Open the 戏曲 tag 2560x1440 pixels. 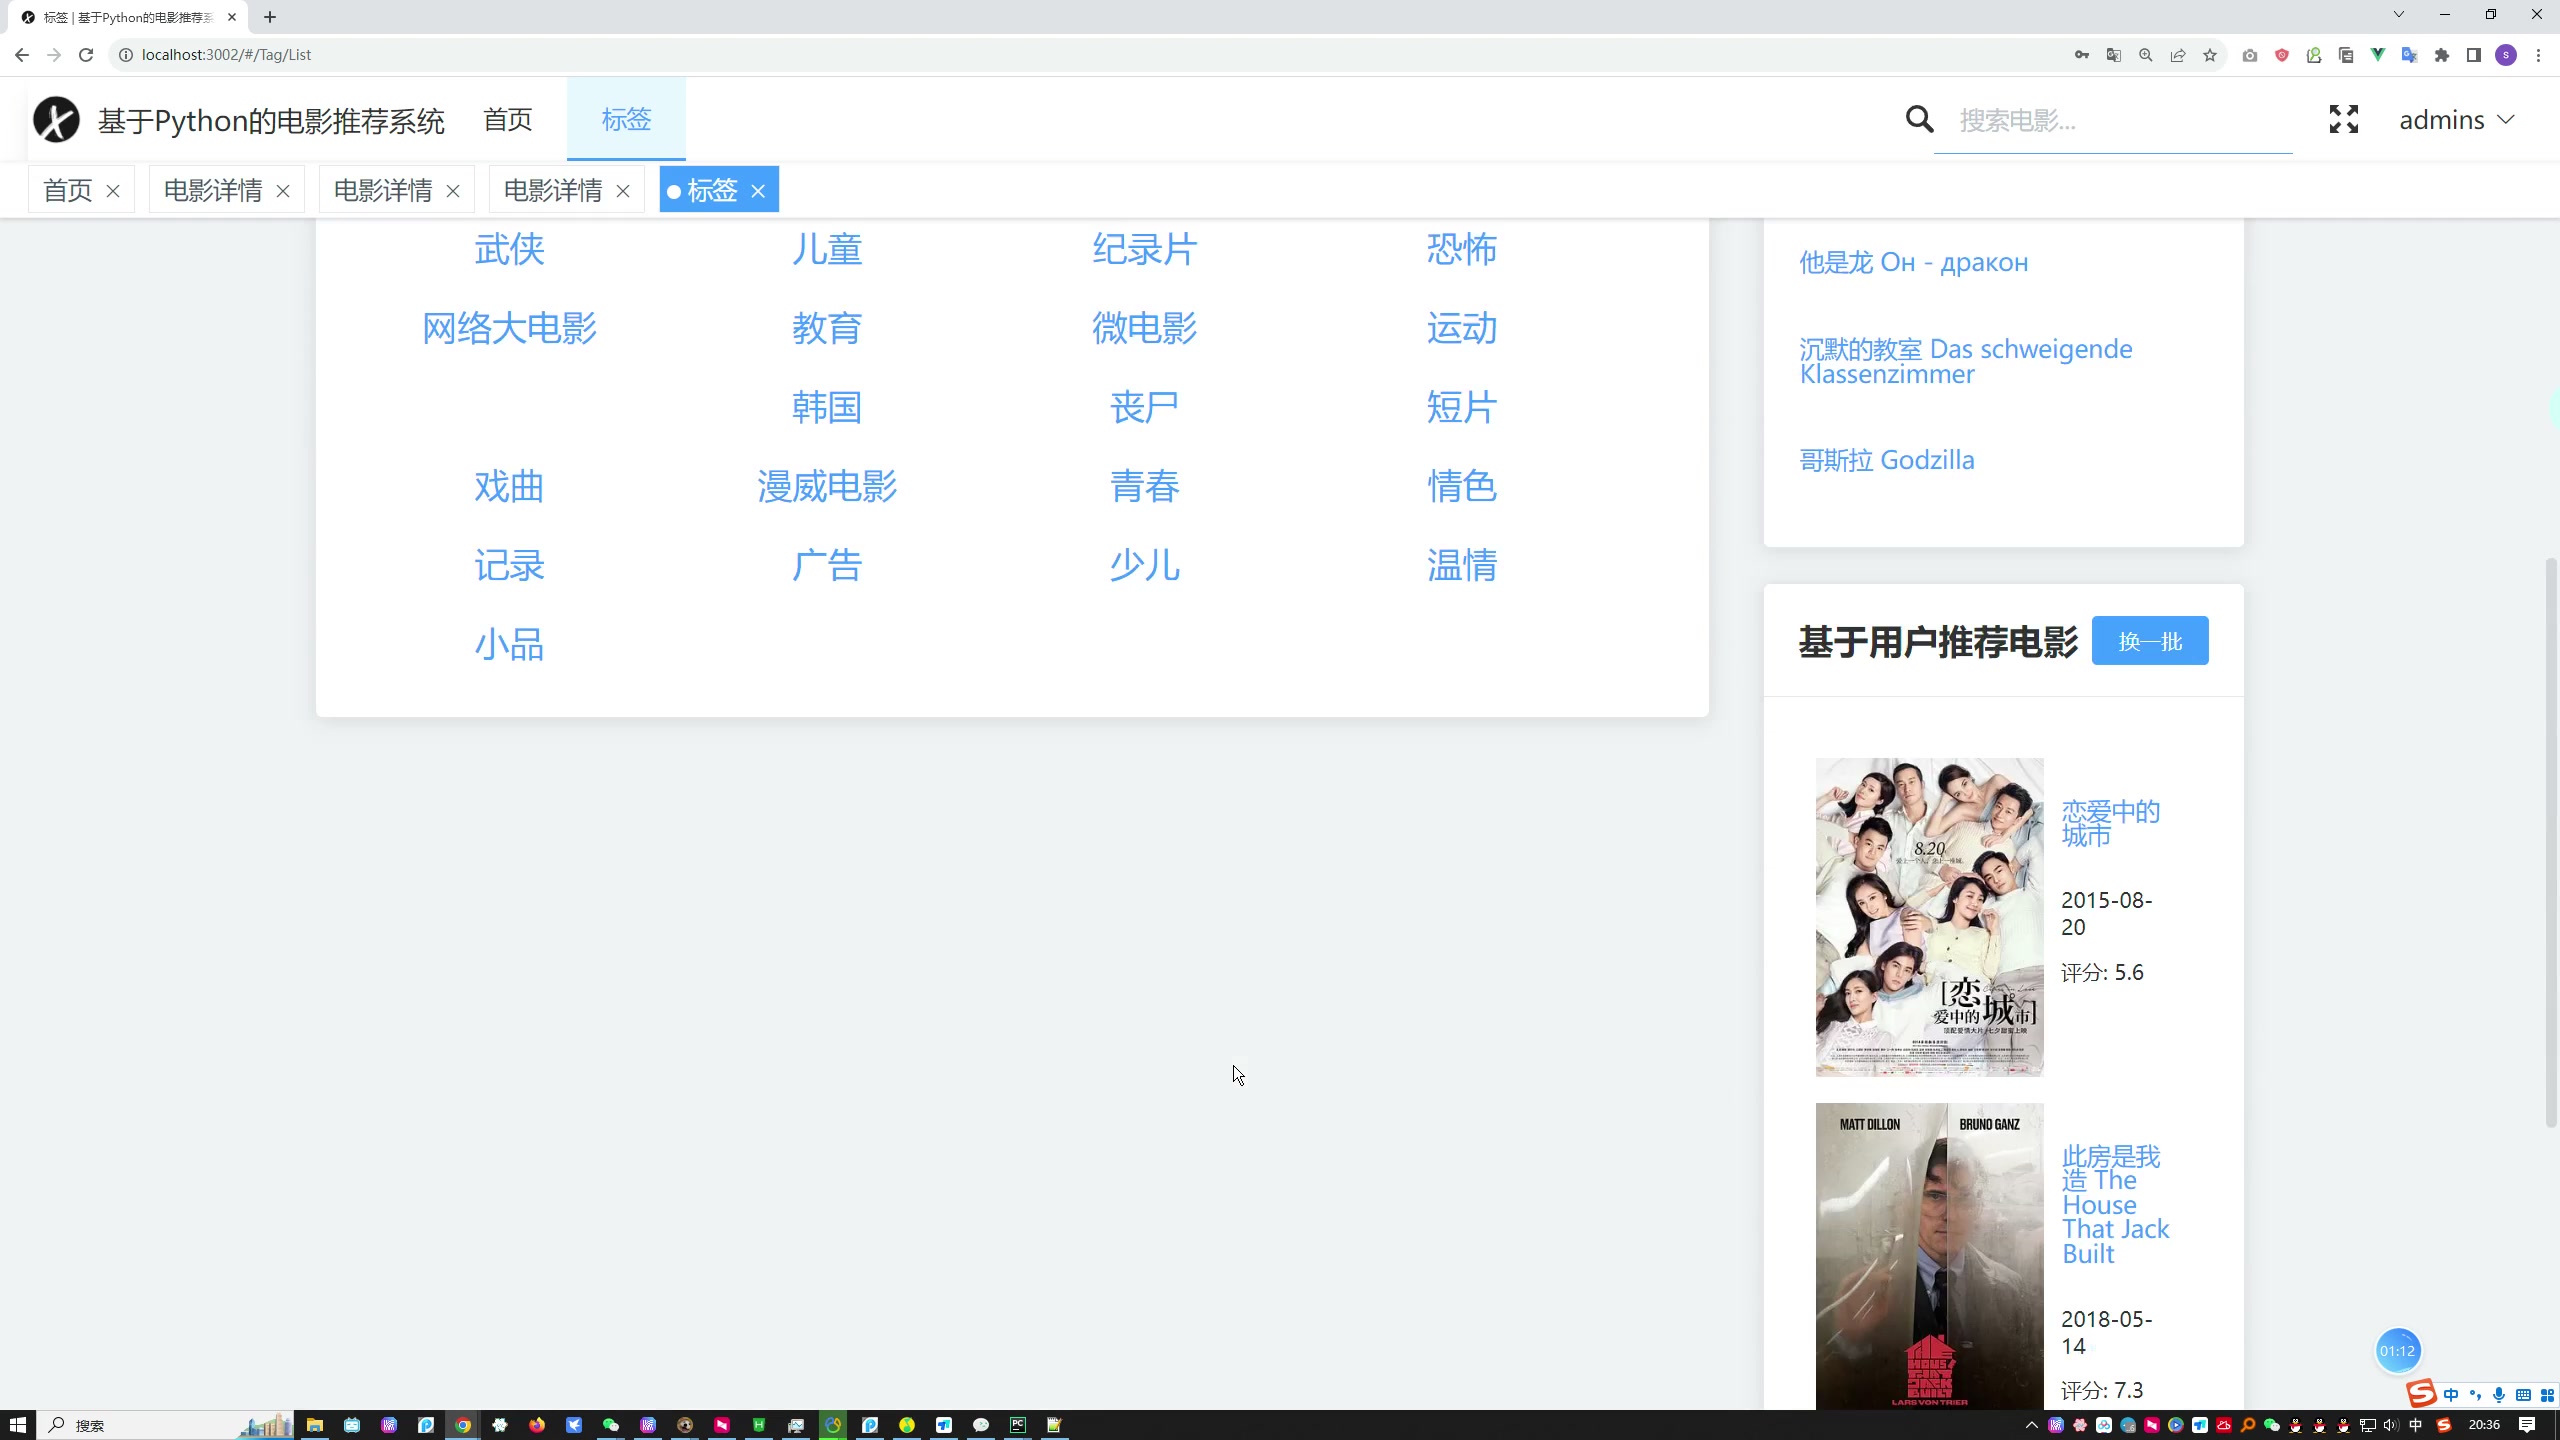pyautogui.click(x=509, y=486)
